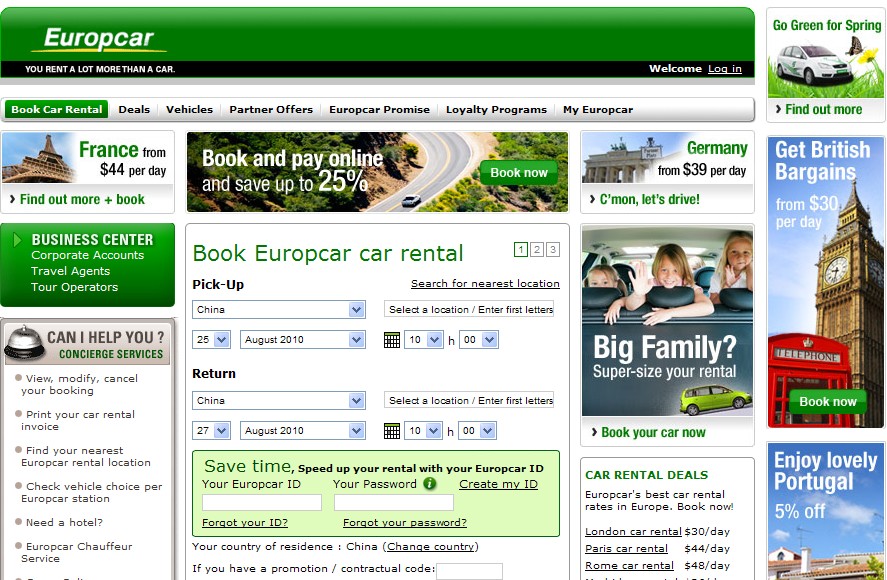Click the Log in link
This screenshot has width=887, height=580.
click(725, 69)
